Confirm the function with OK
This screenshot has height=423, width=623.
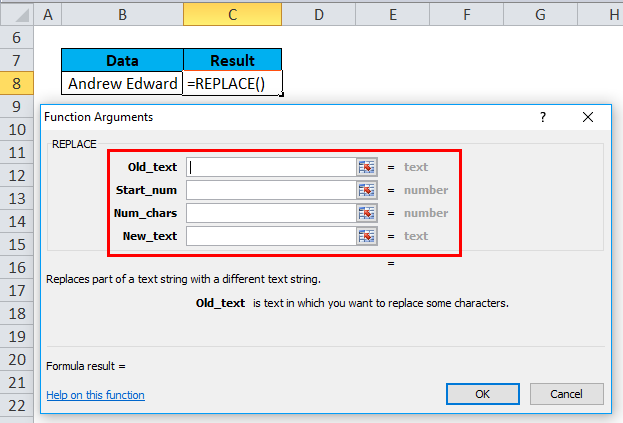click(483, 394)
